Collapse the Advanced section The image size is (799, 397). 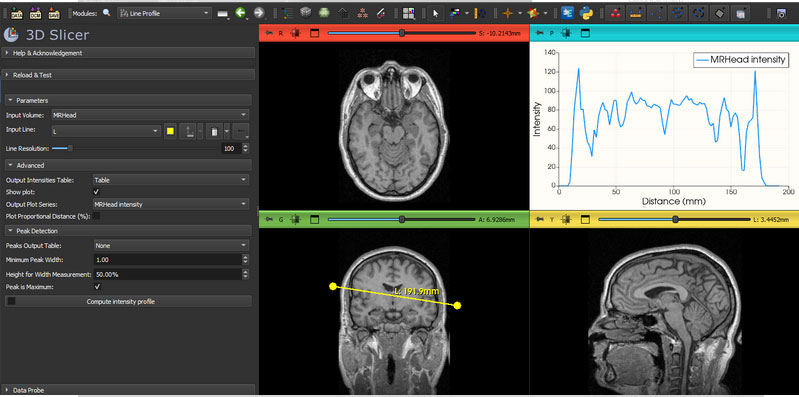128,165
